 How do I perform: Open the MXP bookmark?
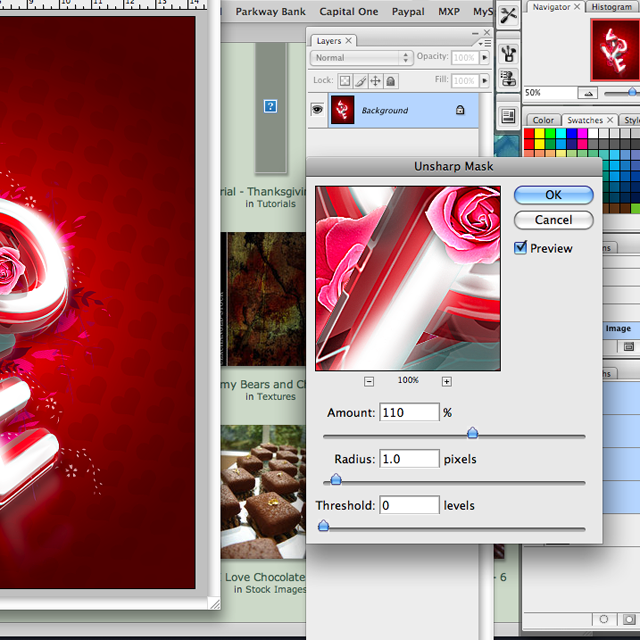tap(449, 12)
